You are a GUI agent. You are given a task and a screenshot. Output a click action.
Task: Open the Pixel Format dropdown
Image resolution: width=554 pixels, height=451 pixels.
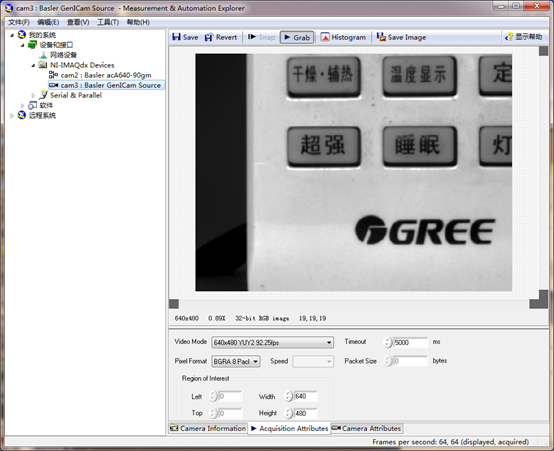(236, 361)
